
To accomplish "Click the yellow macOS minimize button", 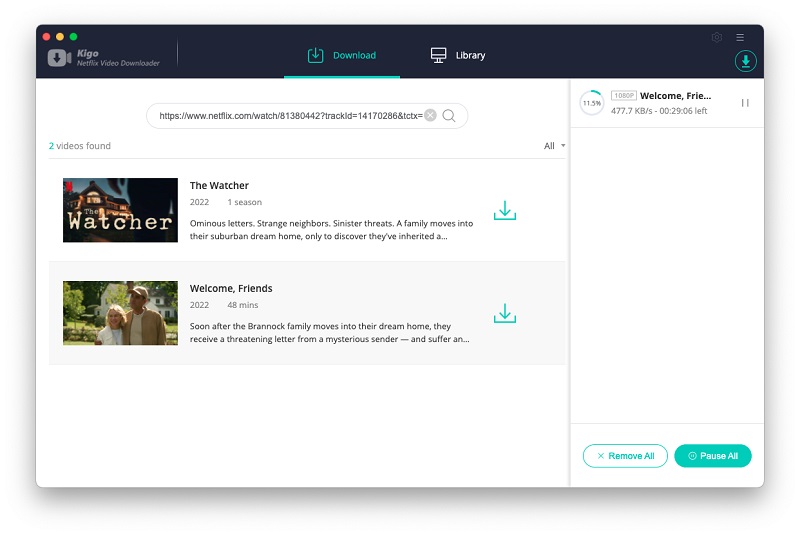I will click(60, 37).
